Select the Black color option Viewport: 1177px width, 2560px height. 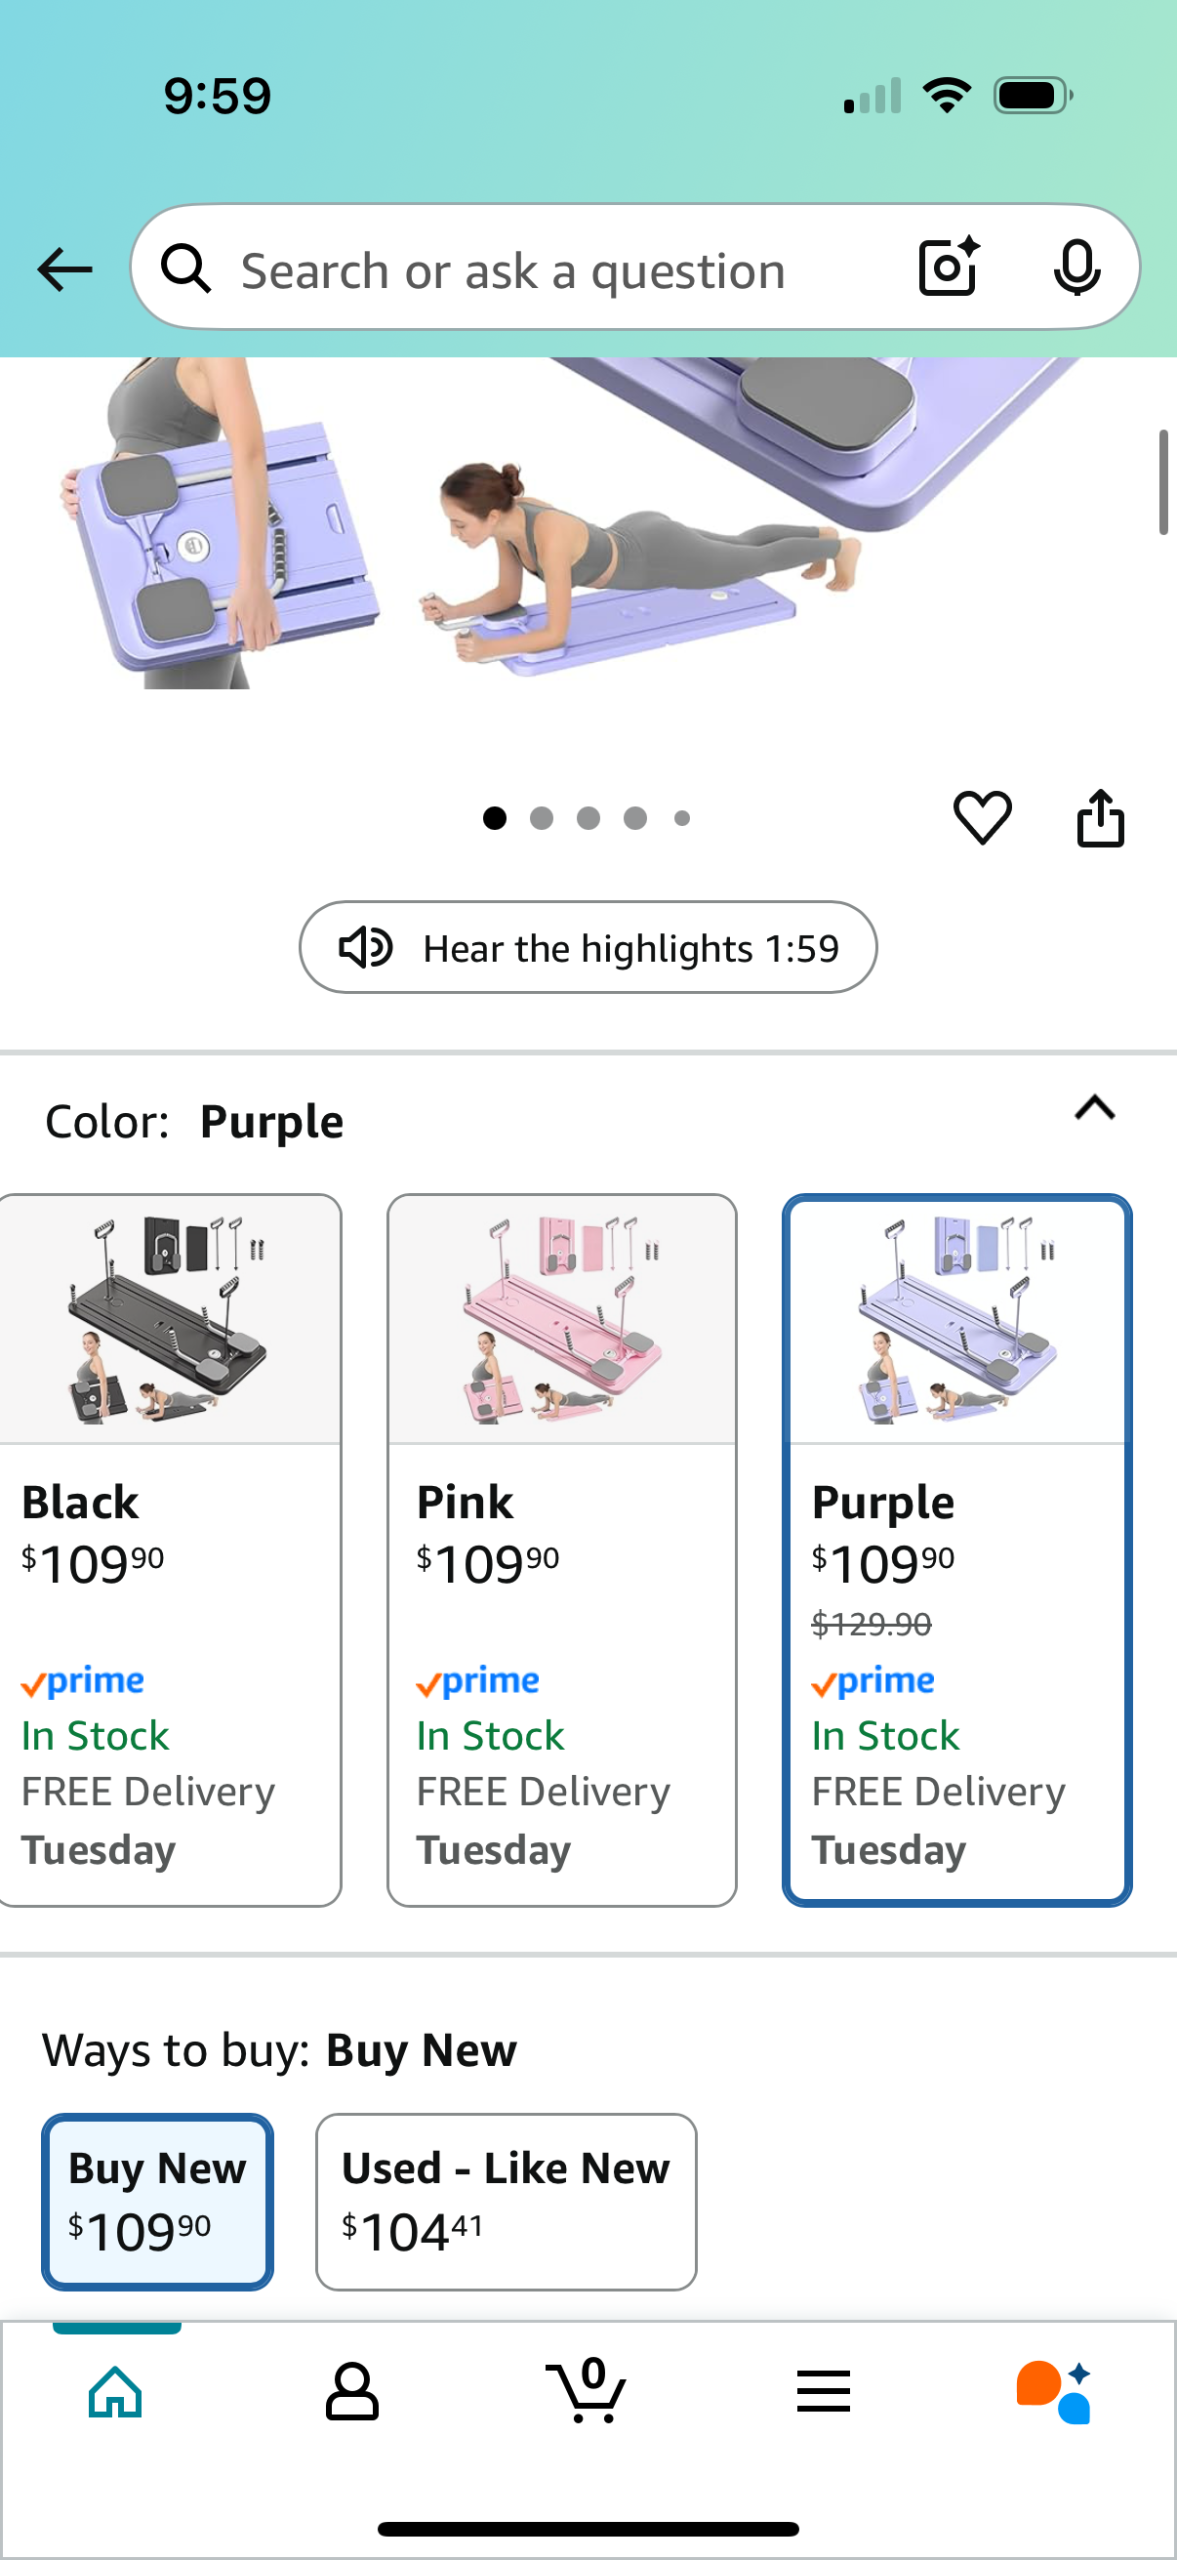pos(169,1550)
